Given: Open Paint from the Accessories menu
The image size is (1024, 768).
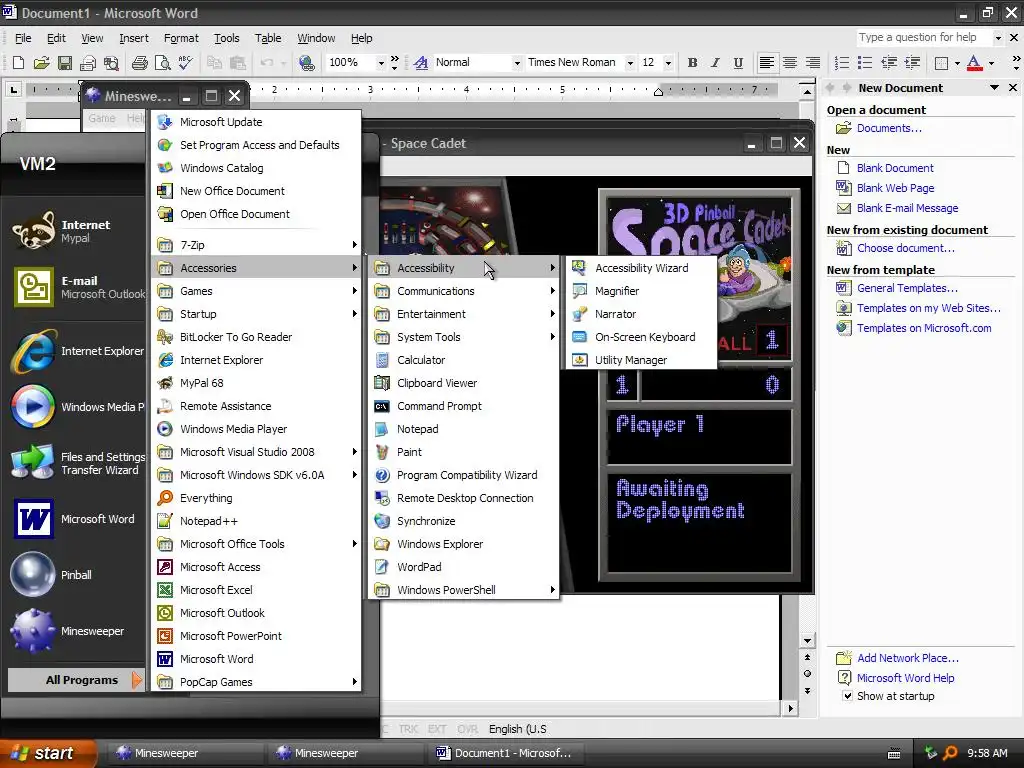Looking at the screenshot, I should coord(464,452).
